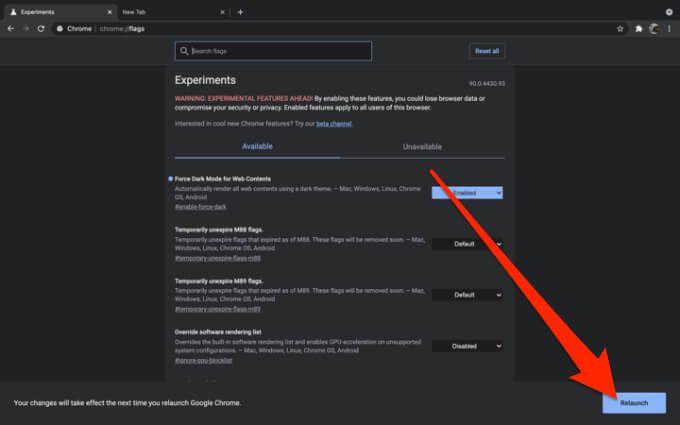
Task: Open the Extensions puzzle icon
Action: click(639, 29)
